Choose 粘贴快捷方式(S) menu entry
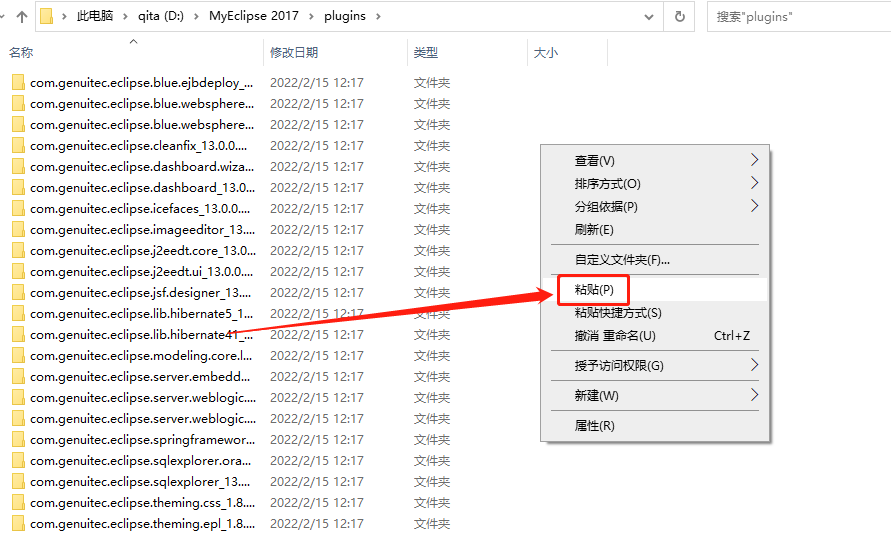 click(655, 313)
